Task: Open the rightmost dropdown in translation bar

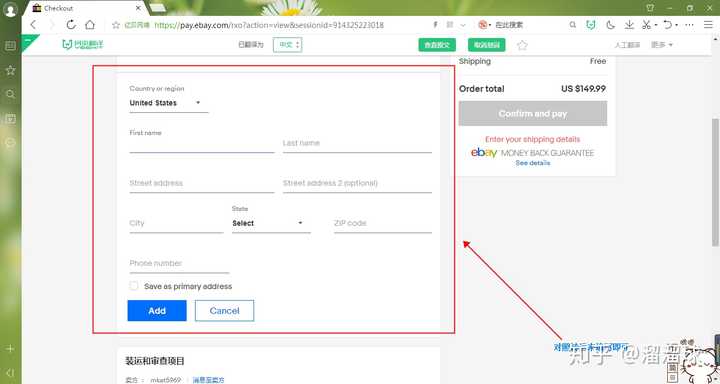Action: click(x=662, y=45)
